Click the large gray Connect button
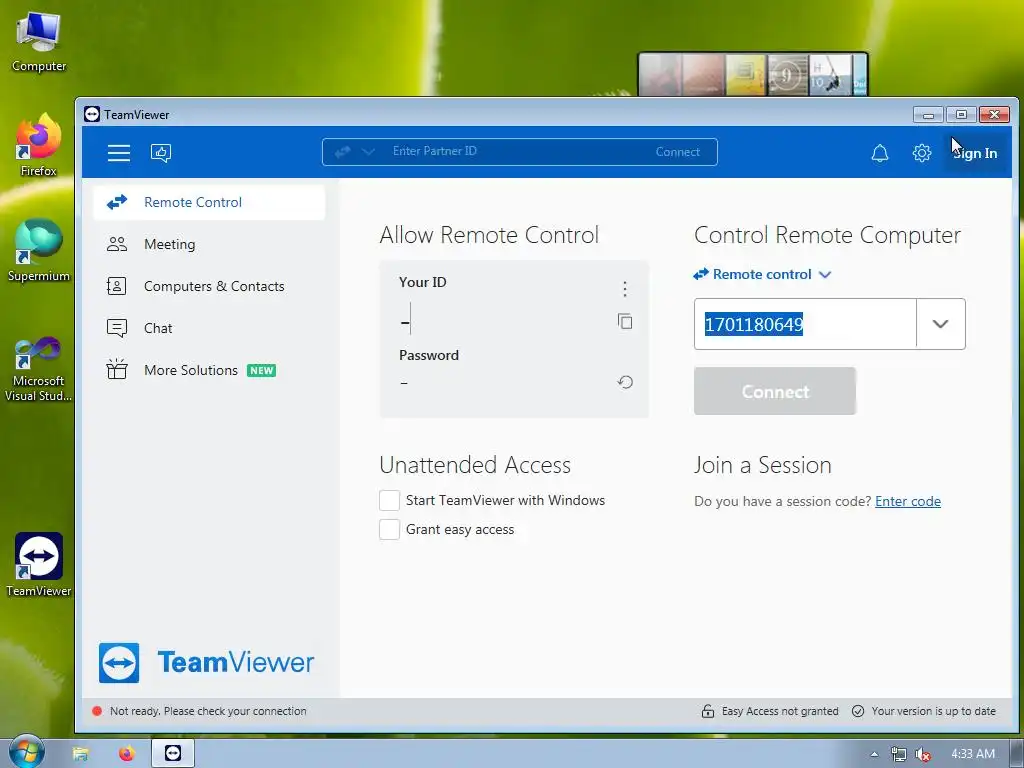The width and height of the screenshot is (1024, 768). point(775,391)
